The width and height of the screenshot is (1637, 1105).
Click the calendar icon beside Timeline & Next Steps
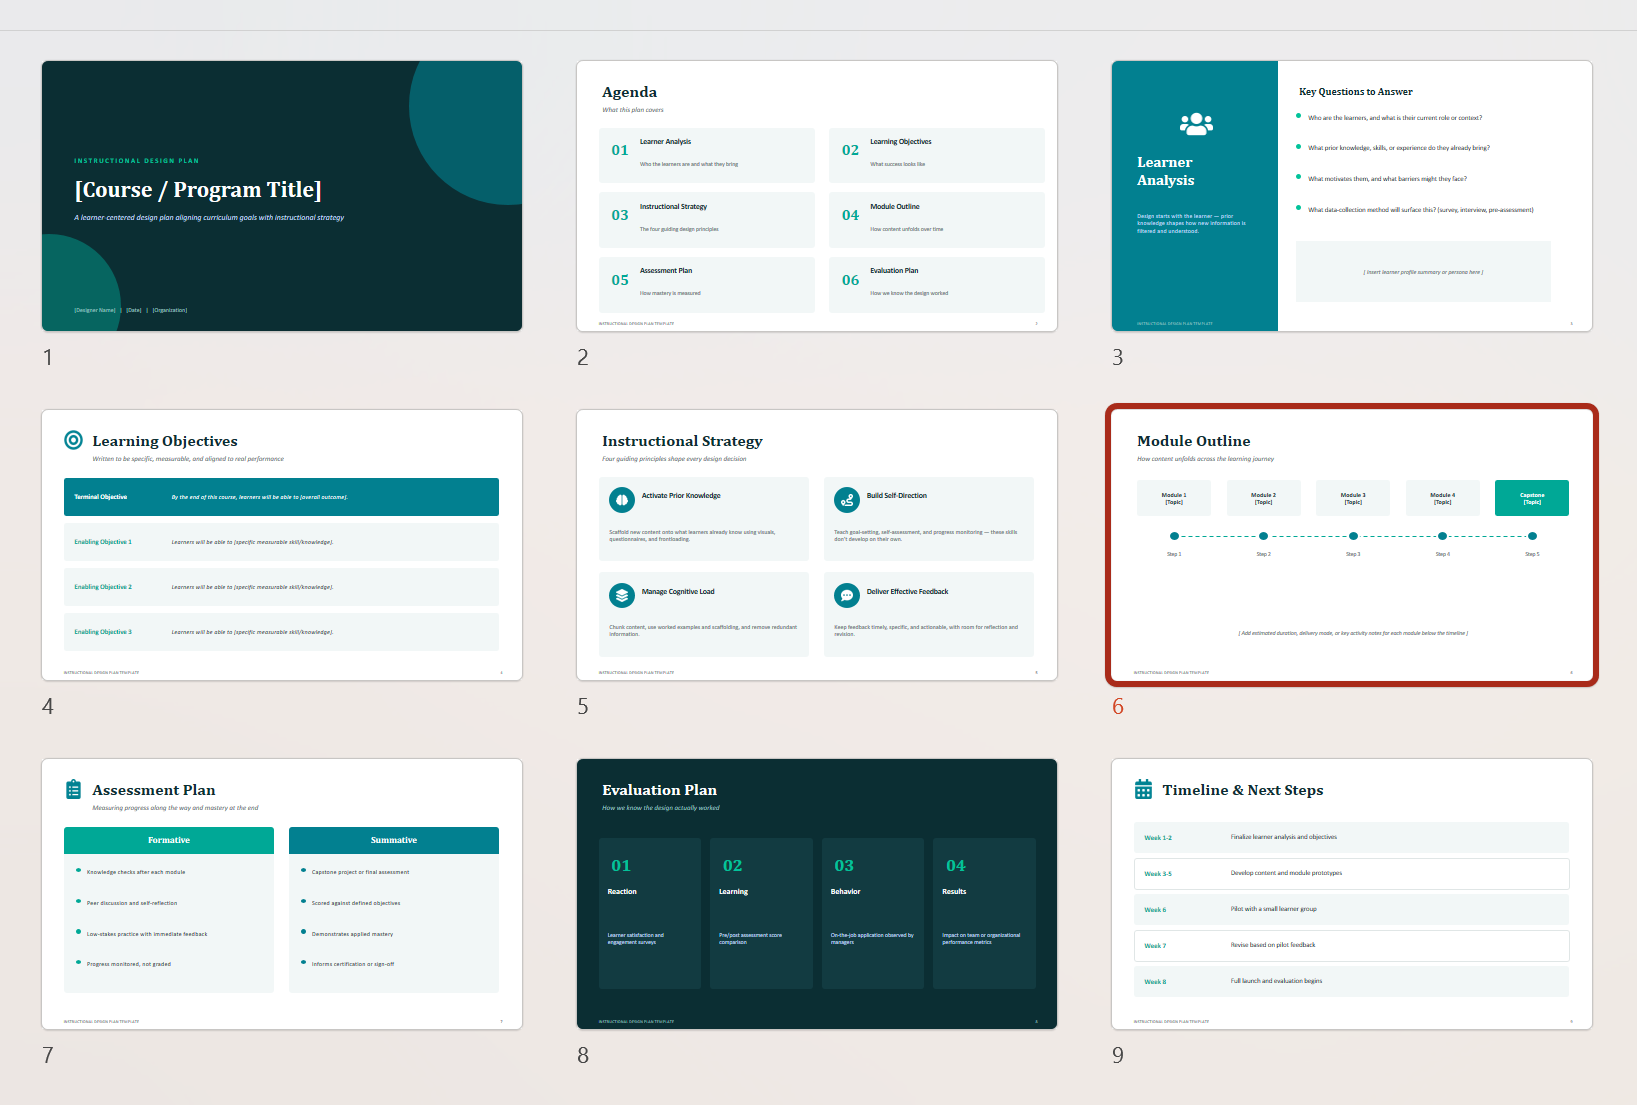[1143, 789]
